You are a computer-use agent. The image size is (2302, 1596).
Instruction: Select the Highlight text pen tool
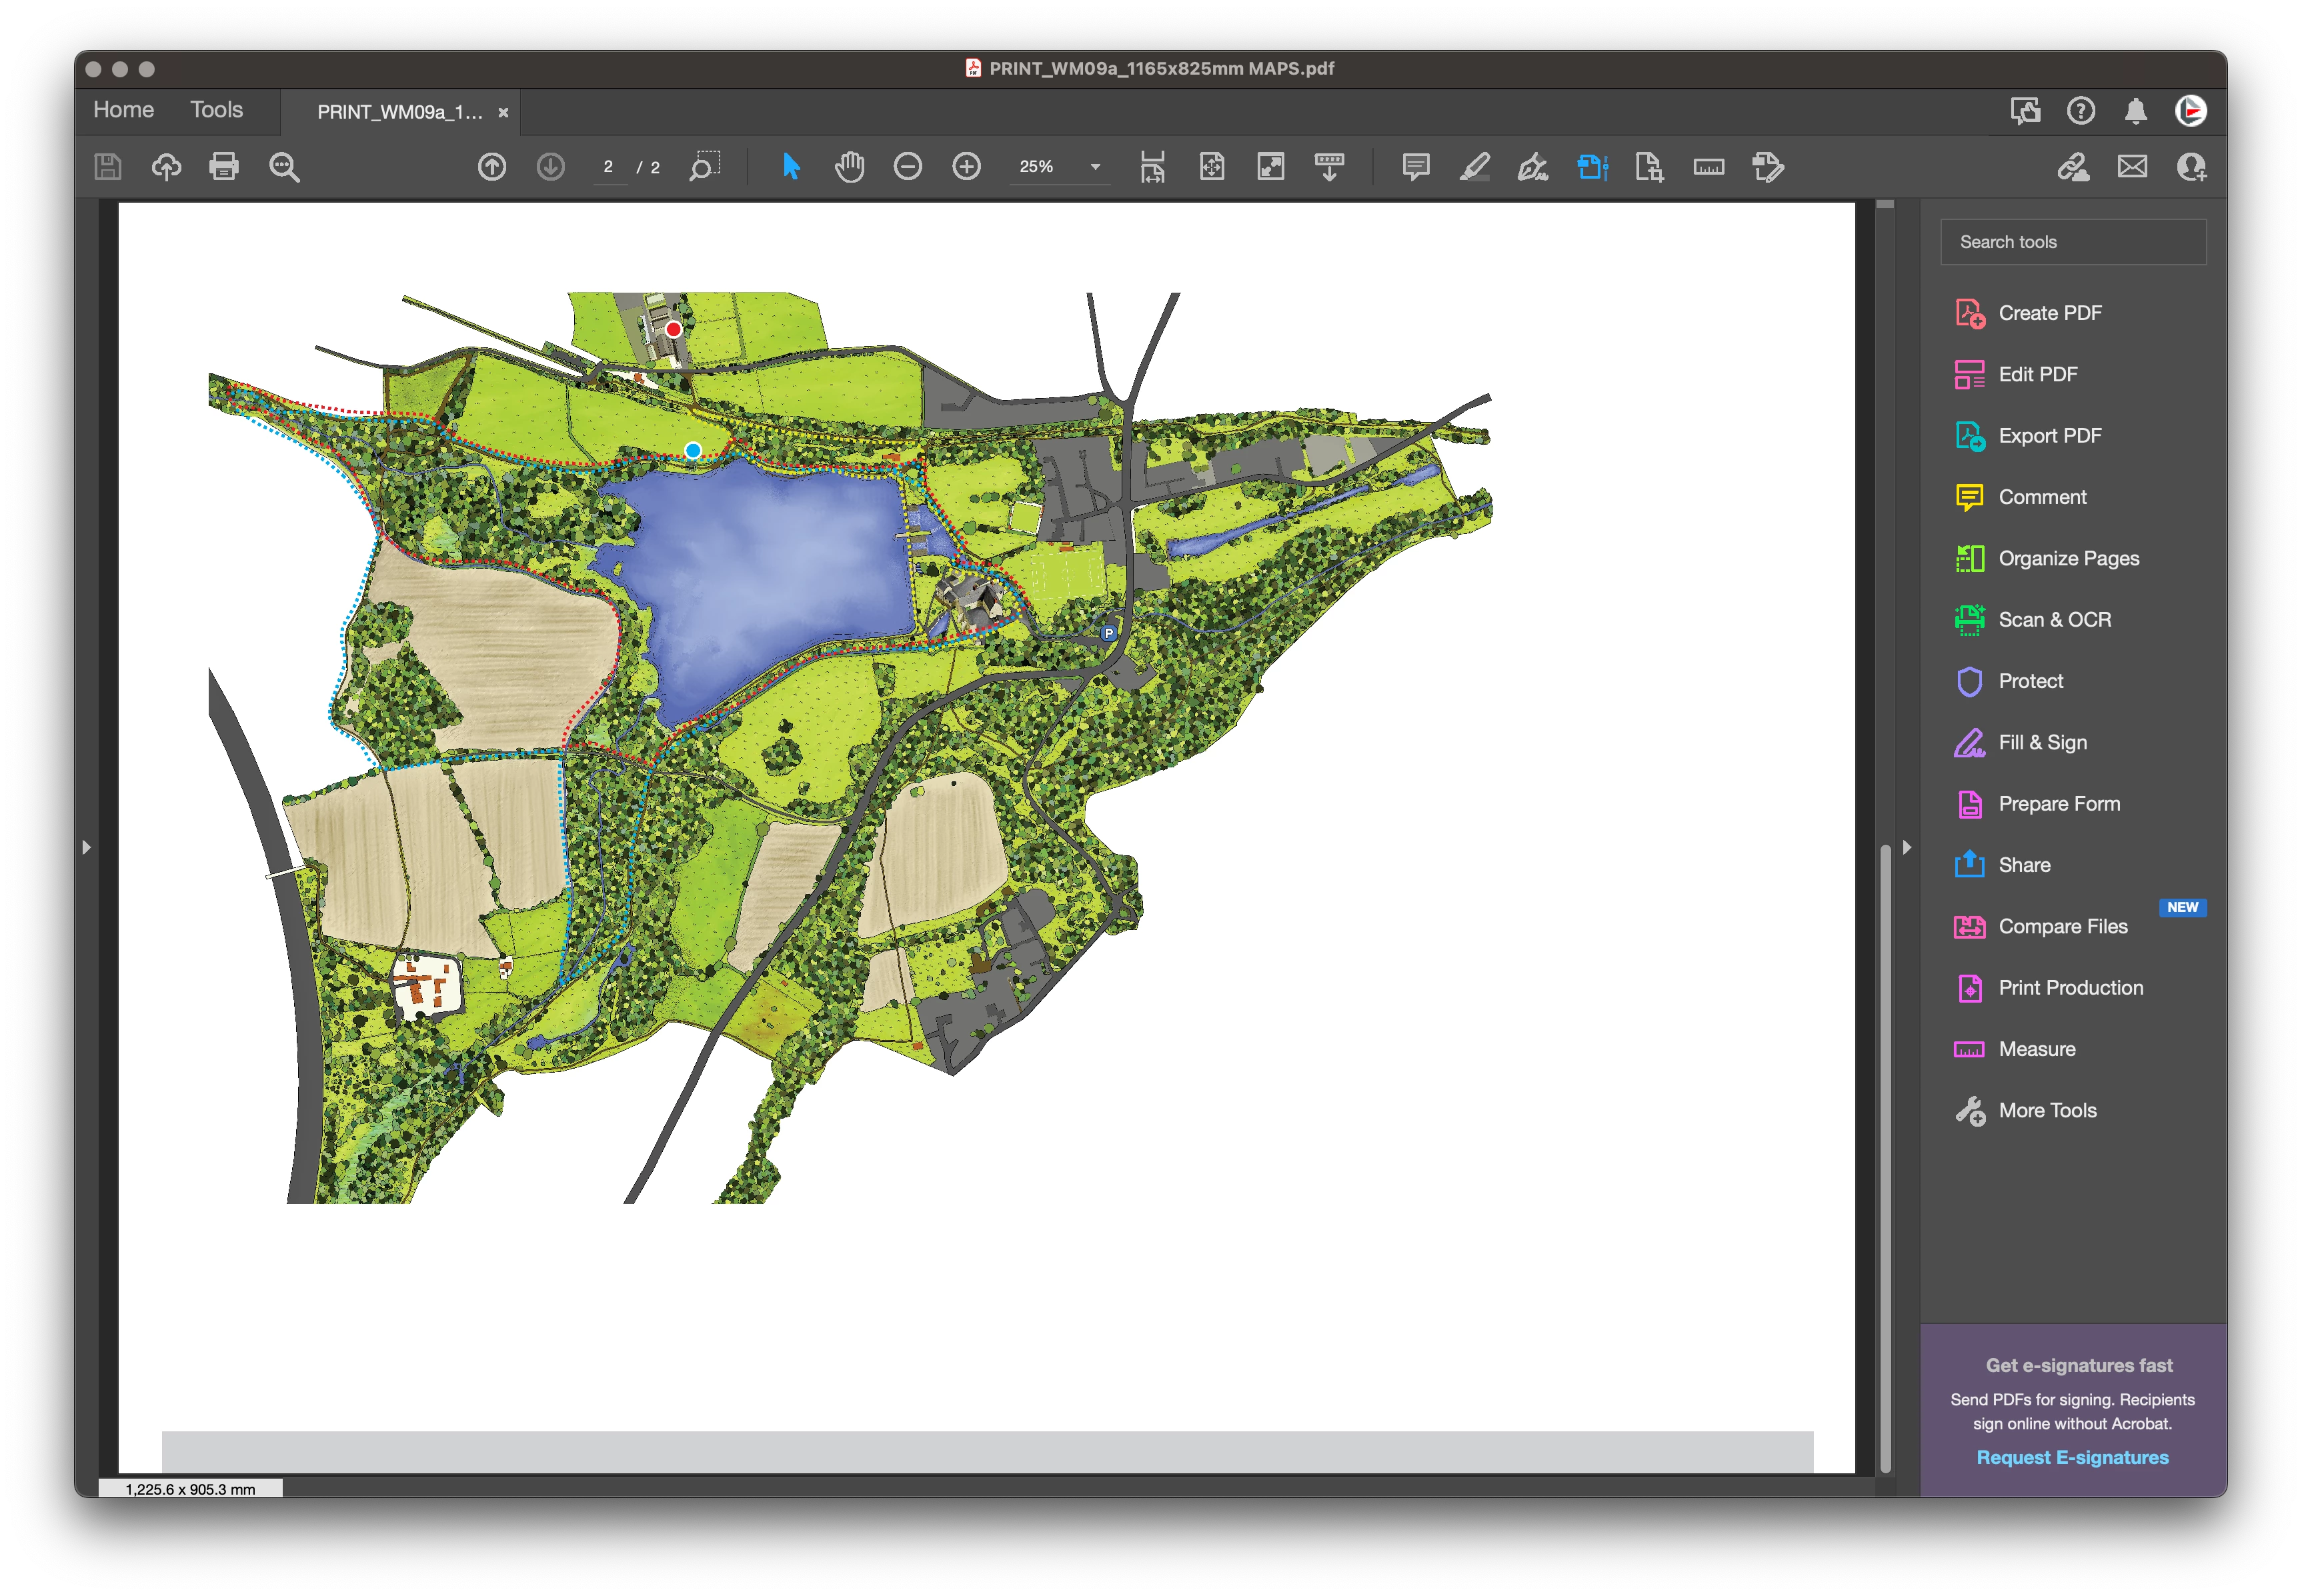click(x=1474, y=167)
